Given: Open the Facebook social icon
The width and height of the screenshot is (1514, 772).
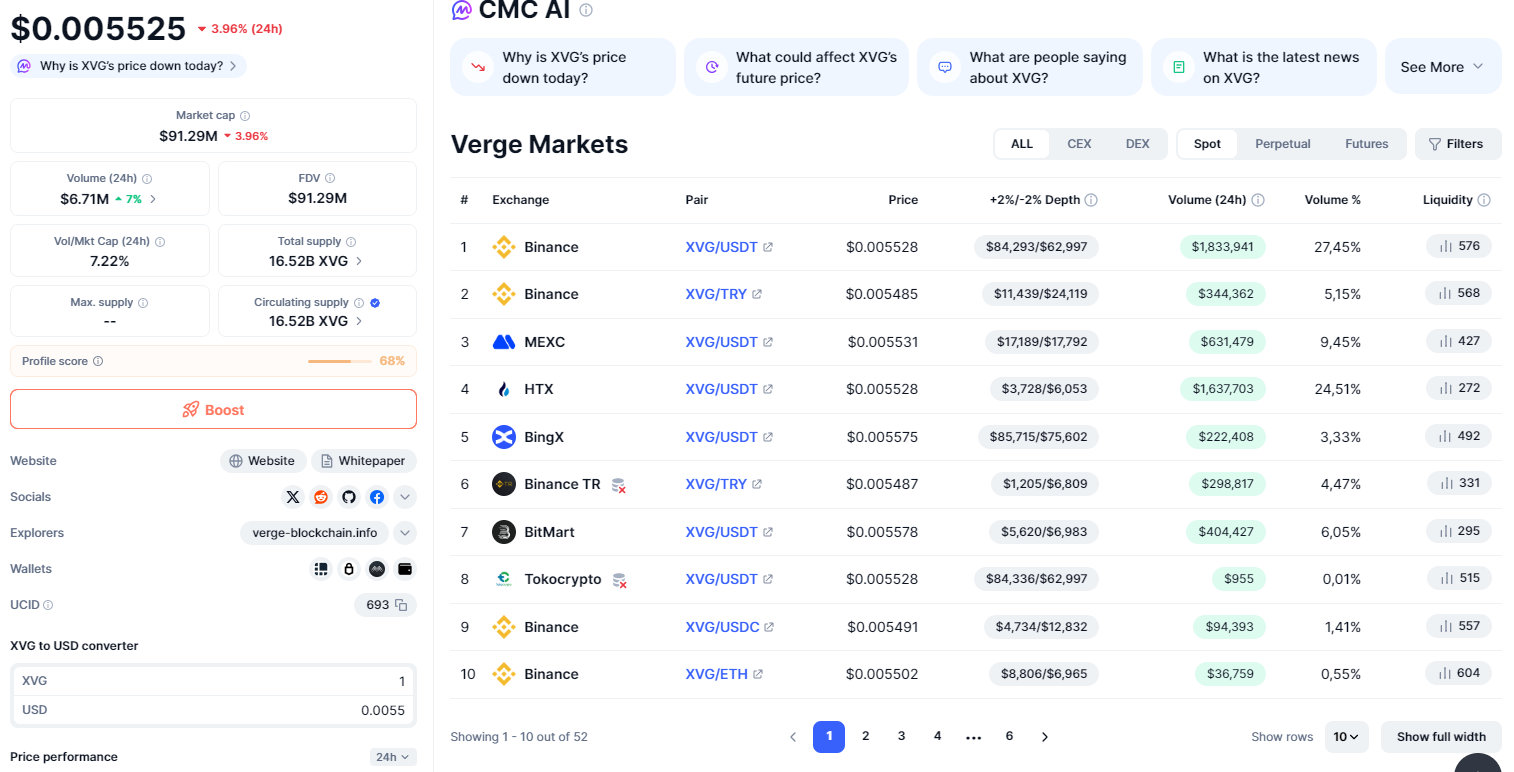Looking at the screenshot, I should pyautogui.click(x=377, y=497).
